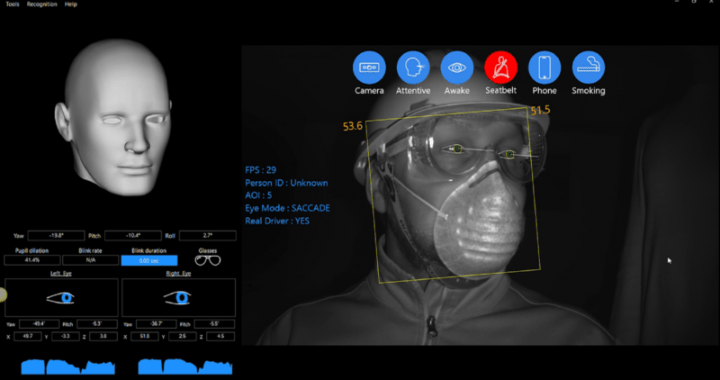The width and height of the screenshot is (720, 380).
Task: Click the 3D head model preview
Action: coord(113,117)
